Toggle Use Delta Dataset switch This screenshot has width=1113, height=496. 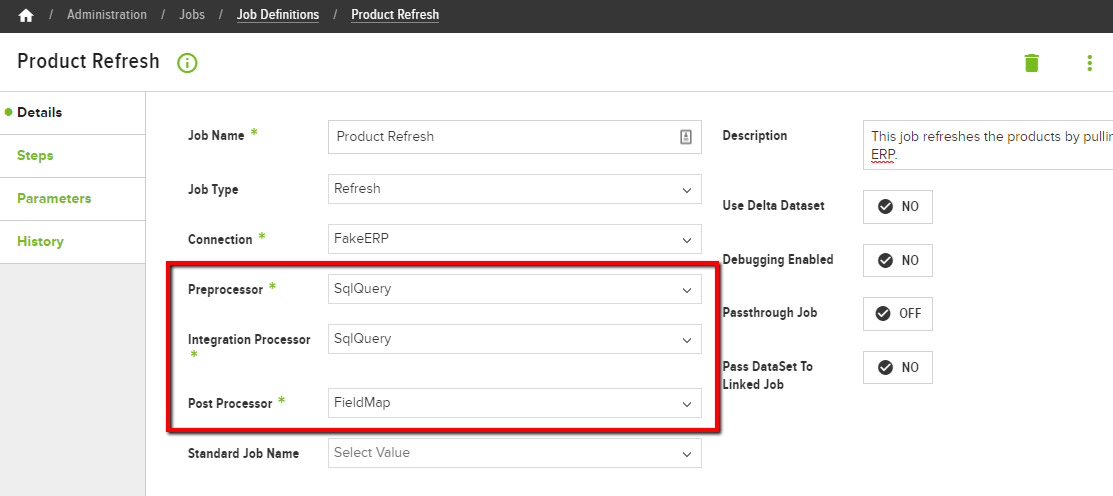click(x=898, y=206)
